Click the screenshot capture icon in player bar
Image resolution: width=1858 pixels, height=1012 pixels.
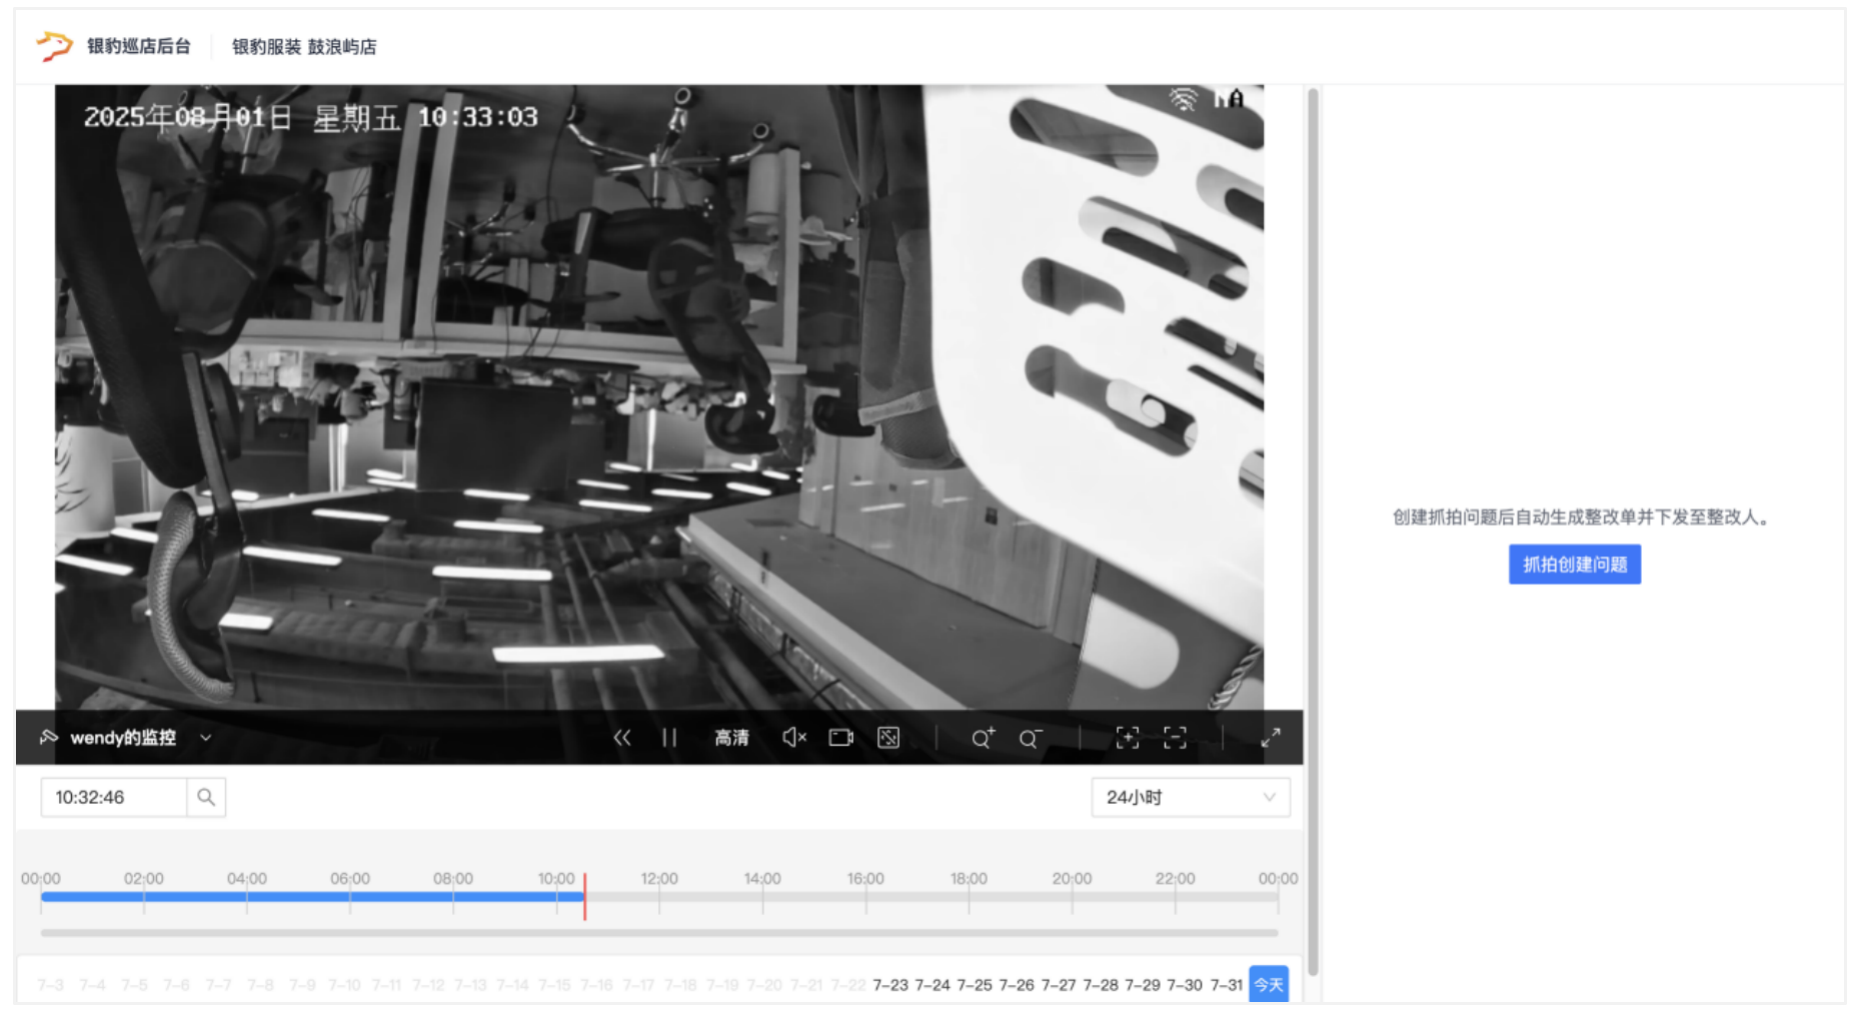888,738
